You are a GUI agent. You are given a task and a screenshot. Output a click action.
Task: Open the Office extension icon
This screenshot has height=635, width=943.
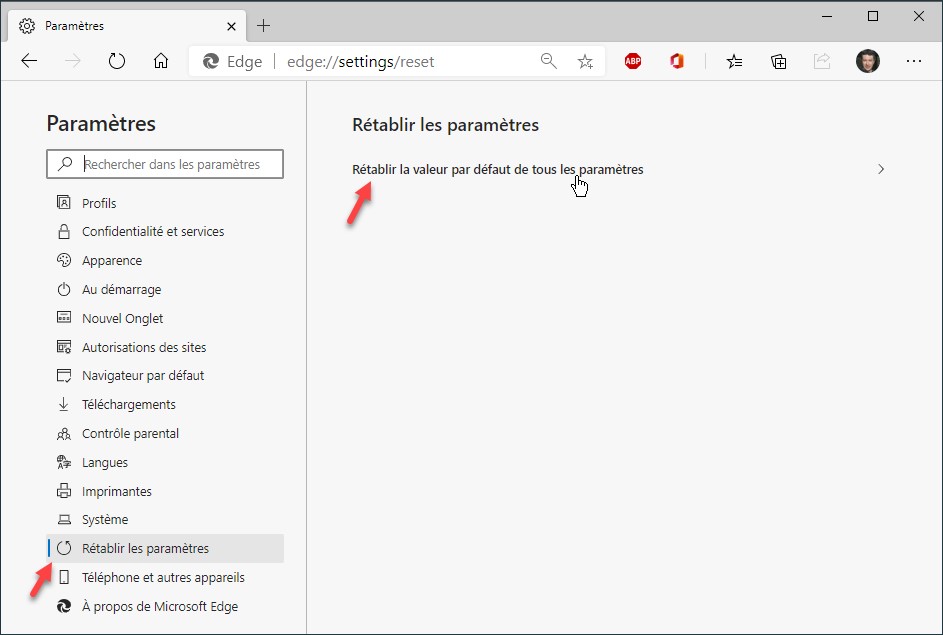[677, 61]
